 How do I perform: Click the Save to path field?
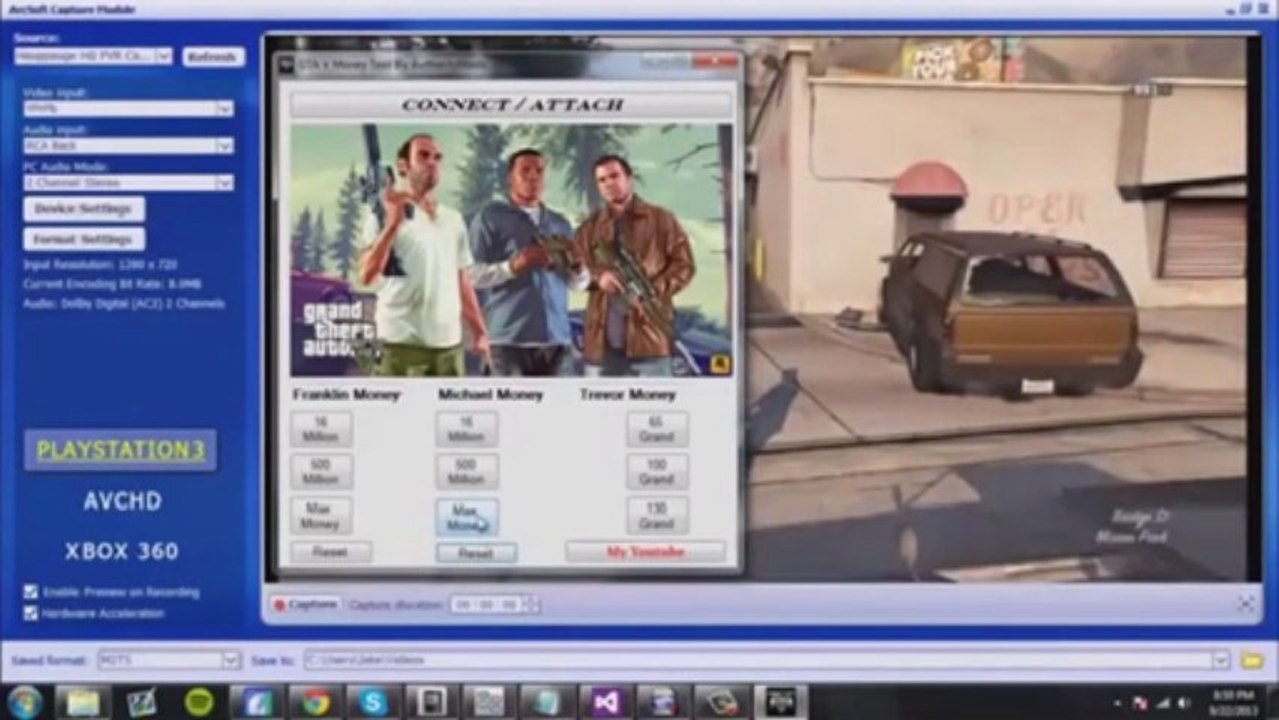[758, 660]
